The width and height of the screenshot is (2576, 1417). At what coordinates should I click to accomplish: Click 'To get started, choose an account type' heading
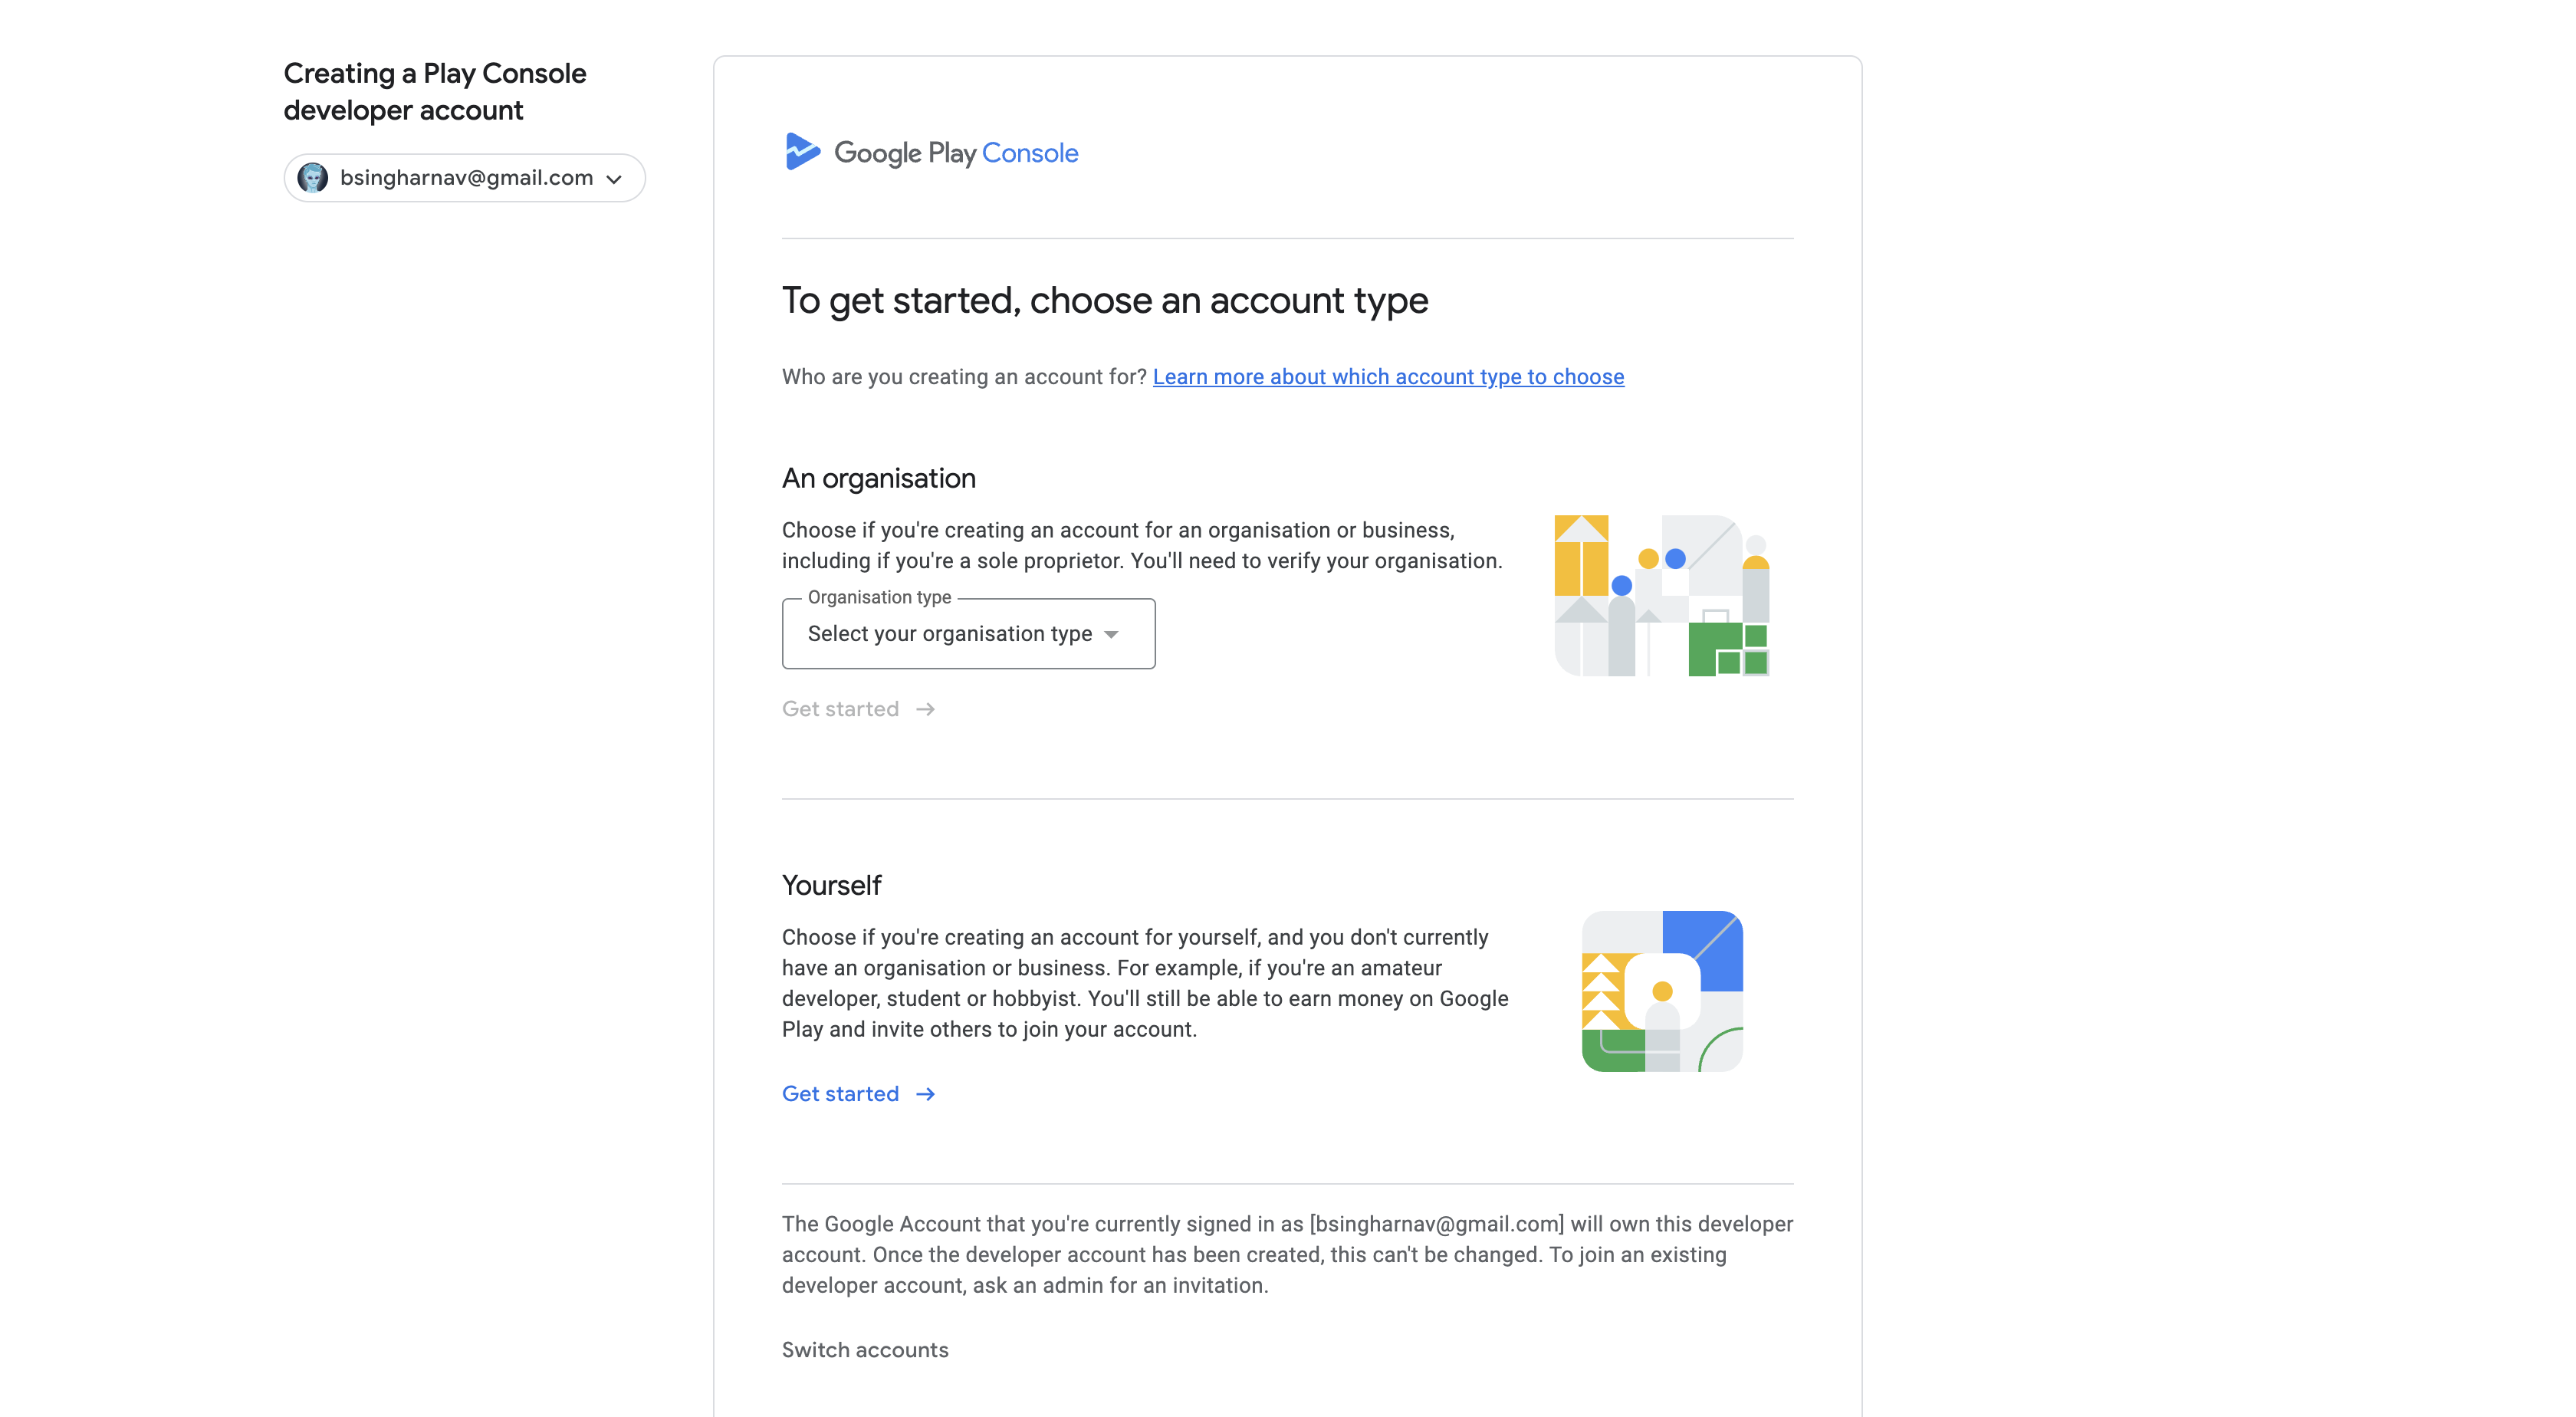point(1105,301)
